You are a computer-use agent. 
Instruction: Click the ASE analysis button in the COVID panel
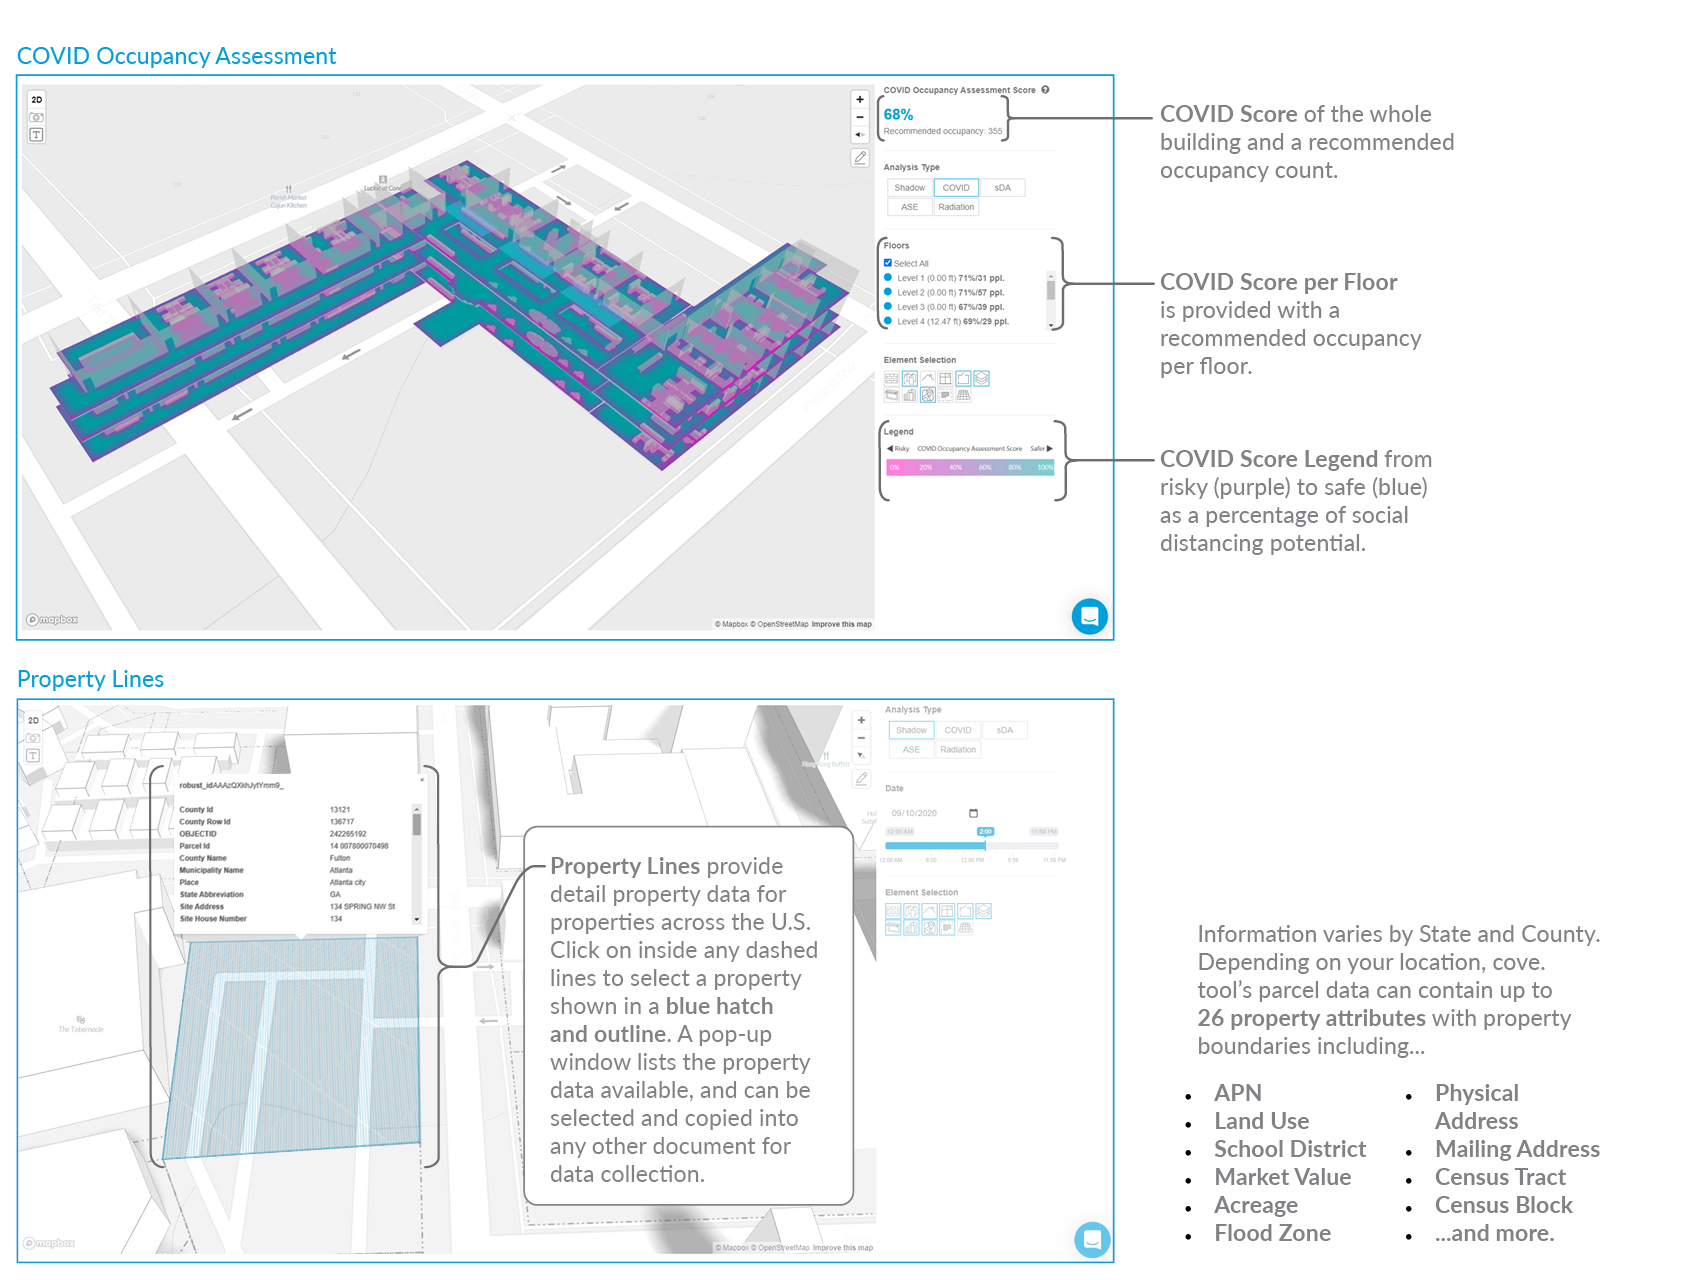click(x=909, y=207)
